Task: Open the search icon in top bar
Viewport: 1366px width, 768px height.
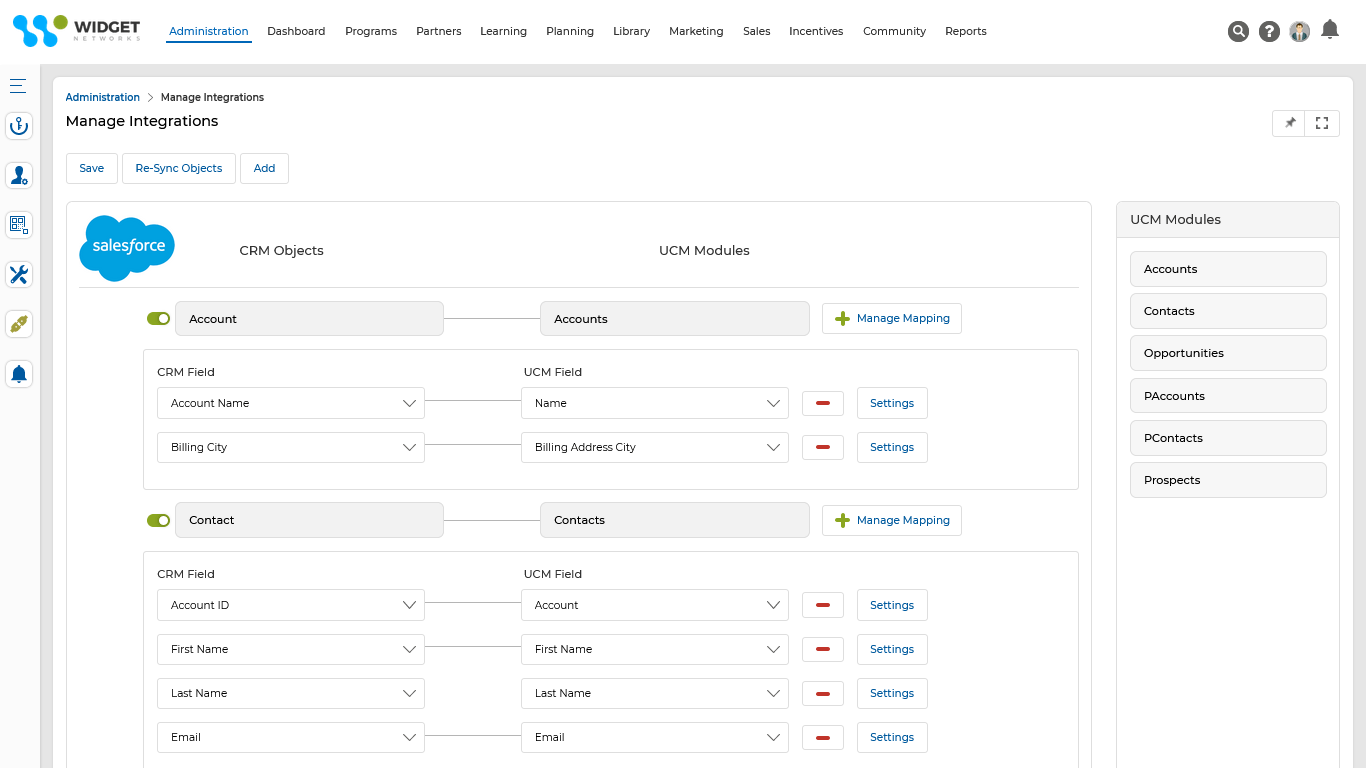Action: [1238, 31]
